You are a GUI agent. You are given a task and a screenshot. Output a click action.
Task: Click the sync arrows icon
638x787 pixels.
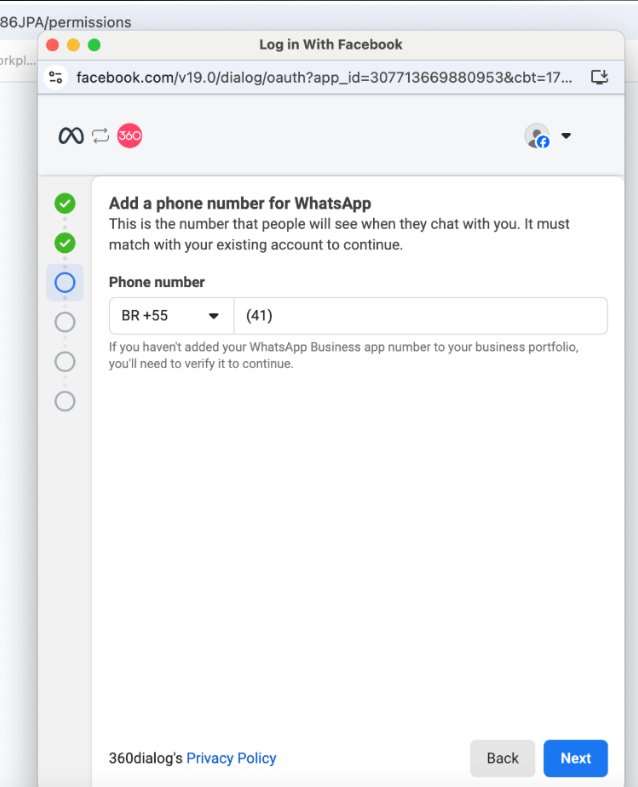tap(100, 136)
